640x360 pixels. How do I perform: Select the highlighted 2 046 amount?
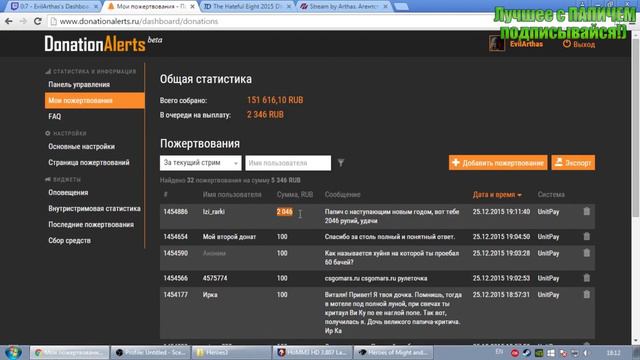tap(284, 211)
